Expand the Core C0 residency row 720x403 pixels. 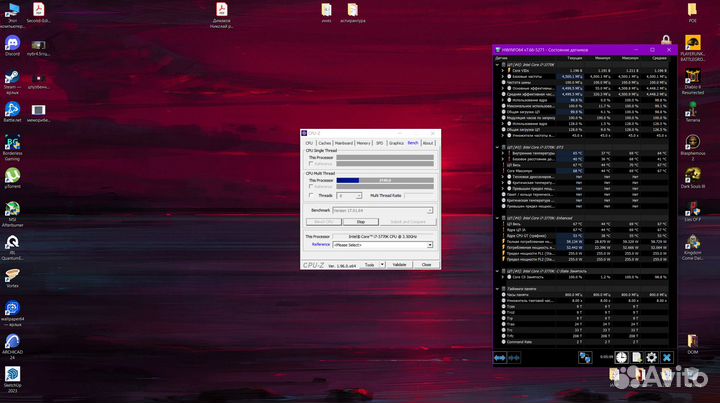(503, 277)
